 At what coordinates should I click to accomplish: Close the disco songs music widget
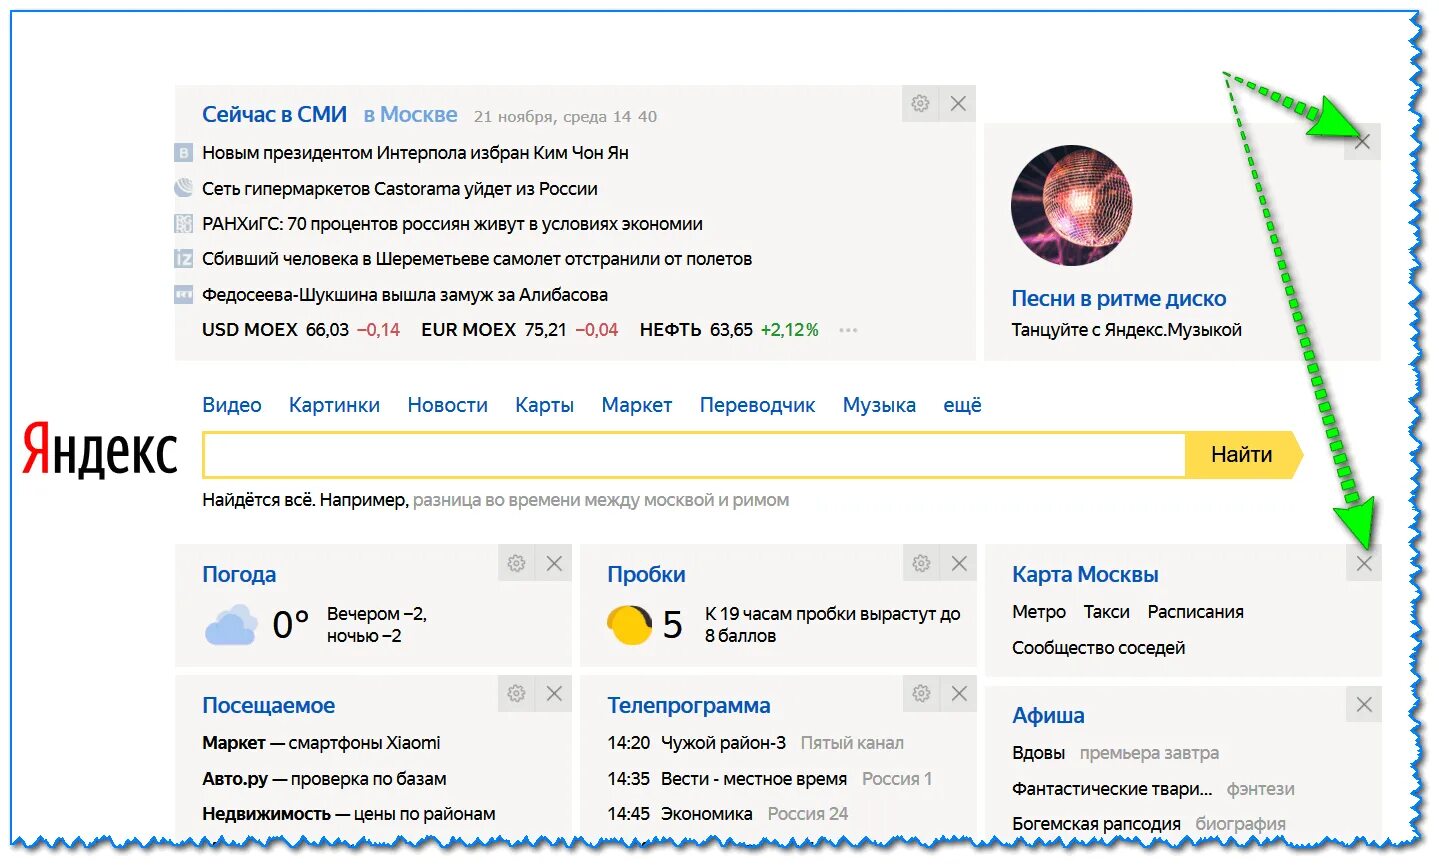(1362, 142)
